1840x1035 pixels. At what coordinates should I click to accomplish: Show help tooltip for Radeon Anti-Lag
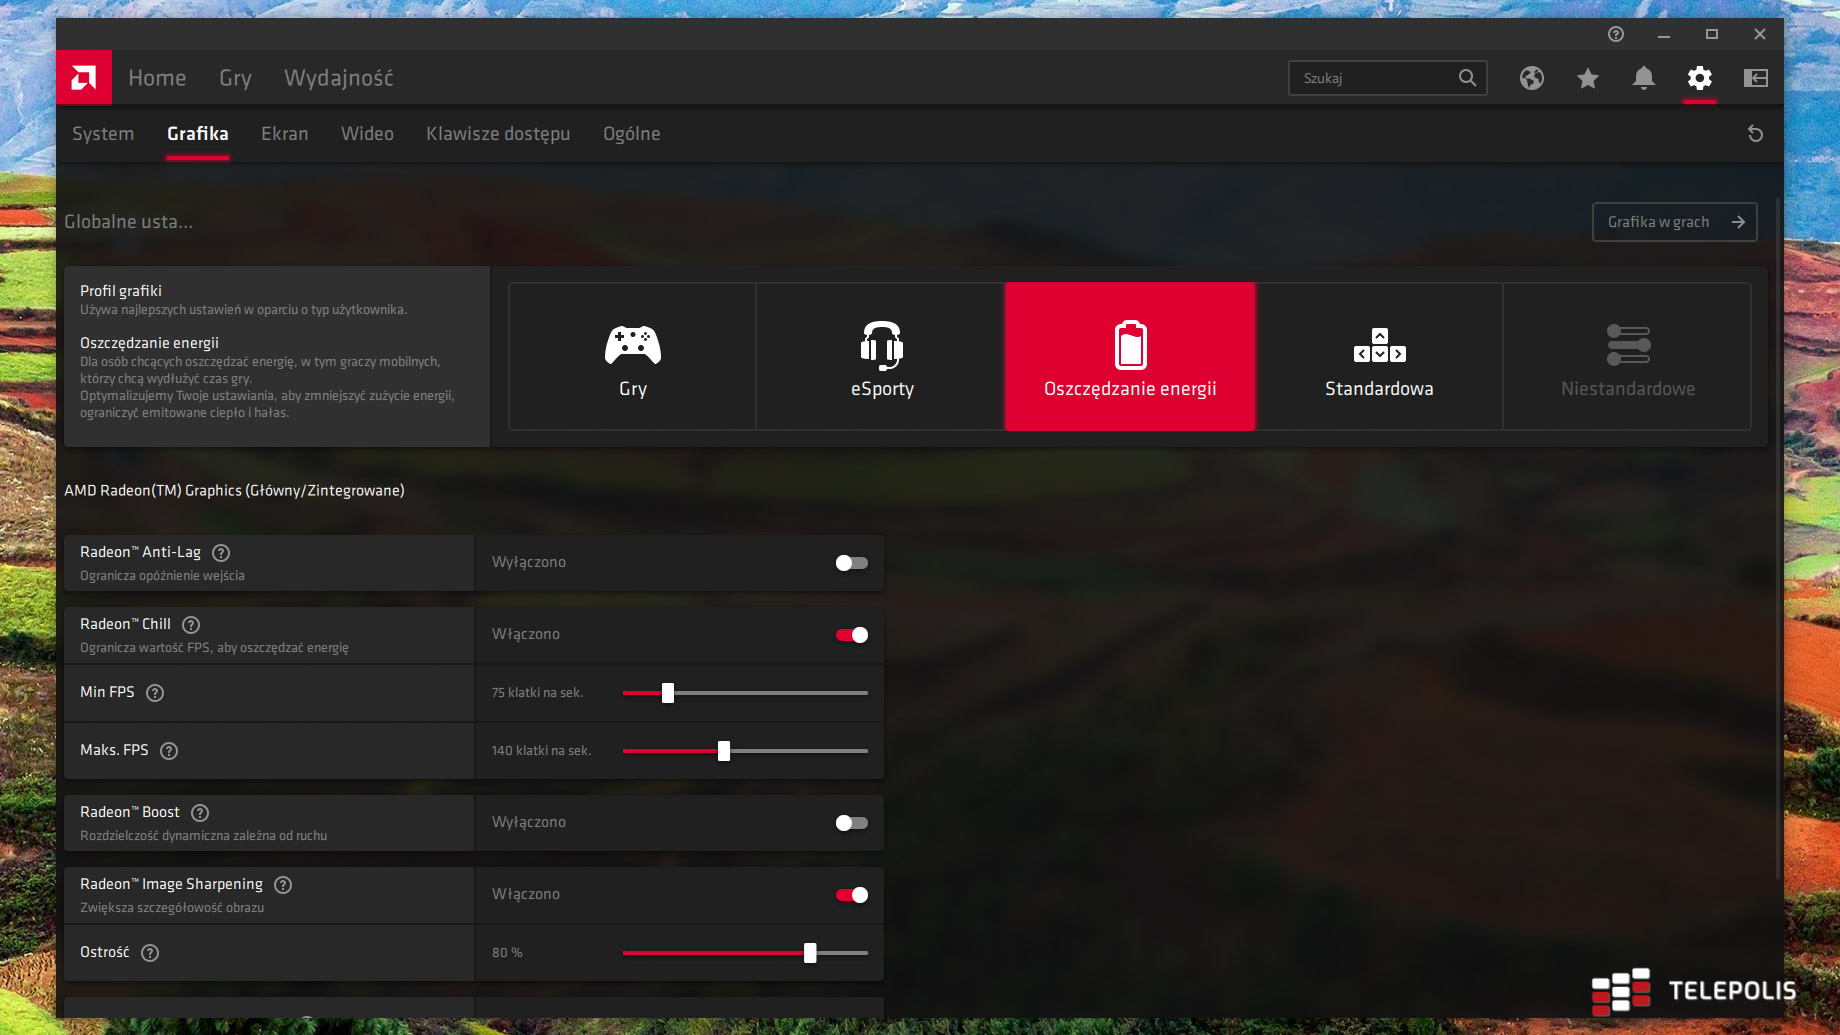coord(222,553)
